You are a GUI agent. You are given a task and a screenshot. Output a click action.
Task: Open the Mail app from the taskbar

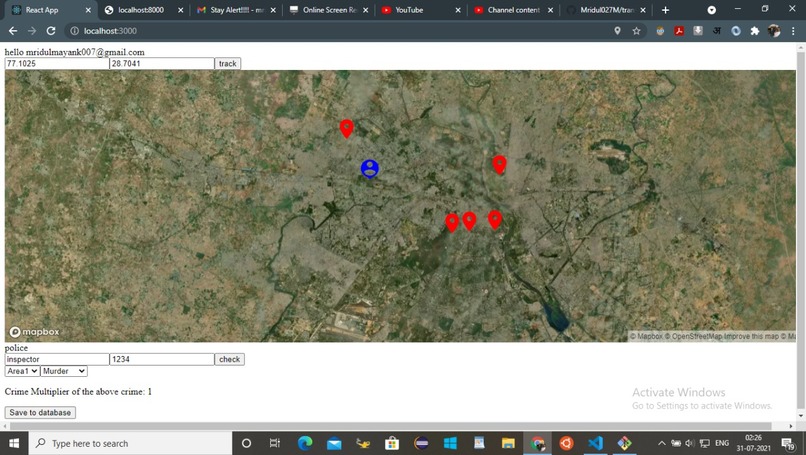tap(334, 443)
